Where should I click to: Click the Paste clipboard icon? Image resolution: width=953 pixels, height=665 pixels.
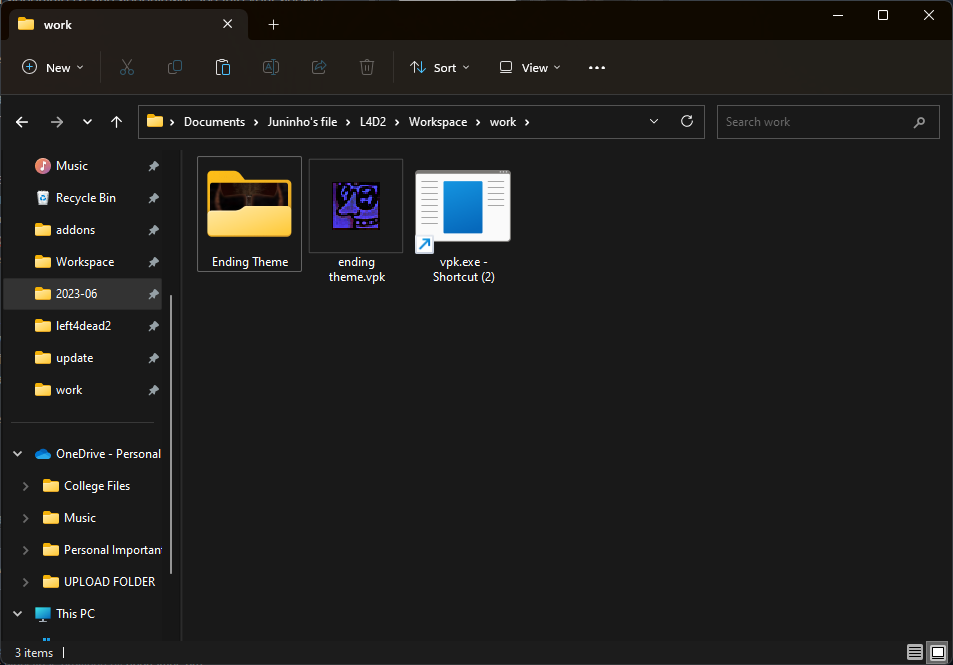222,67
